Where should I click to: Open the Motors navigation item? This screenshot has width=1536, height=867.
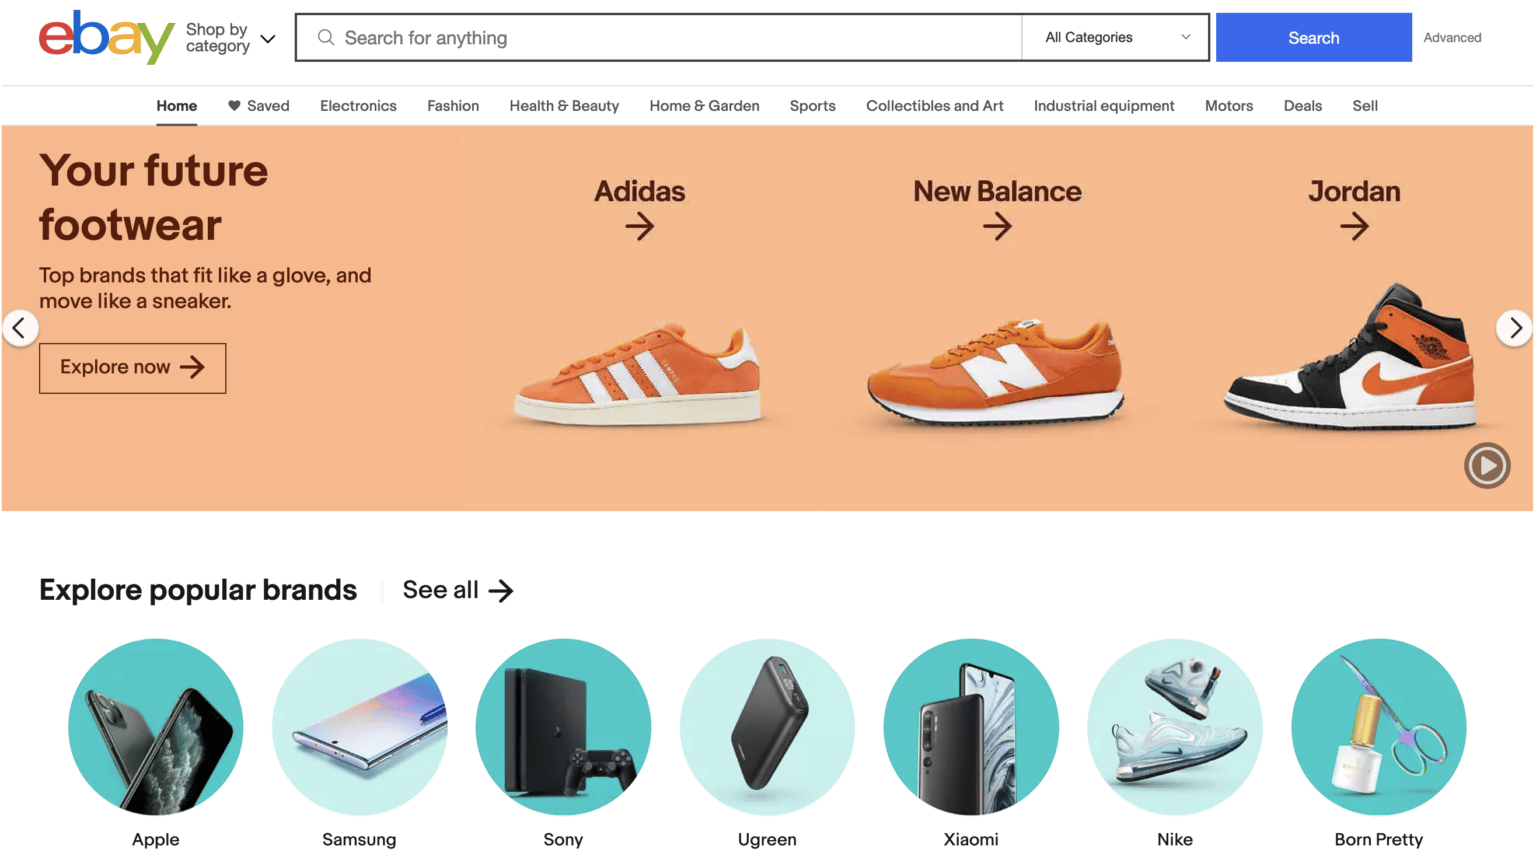click(1229, 105)
